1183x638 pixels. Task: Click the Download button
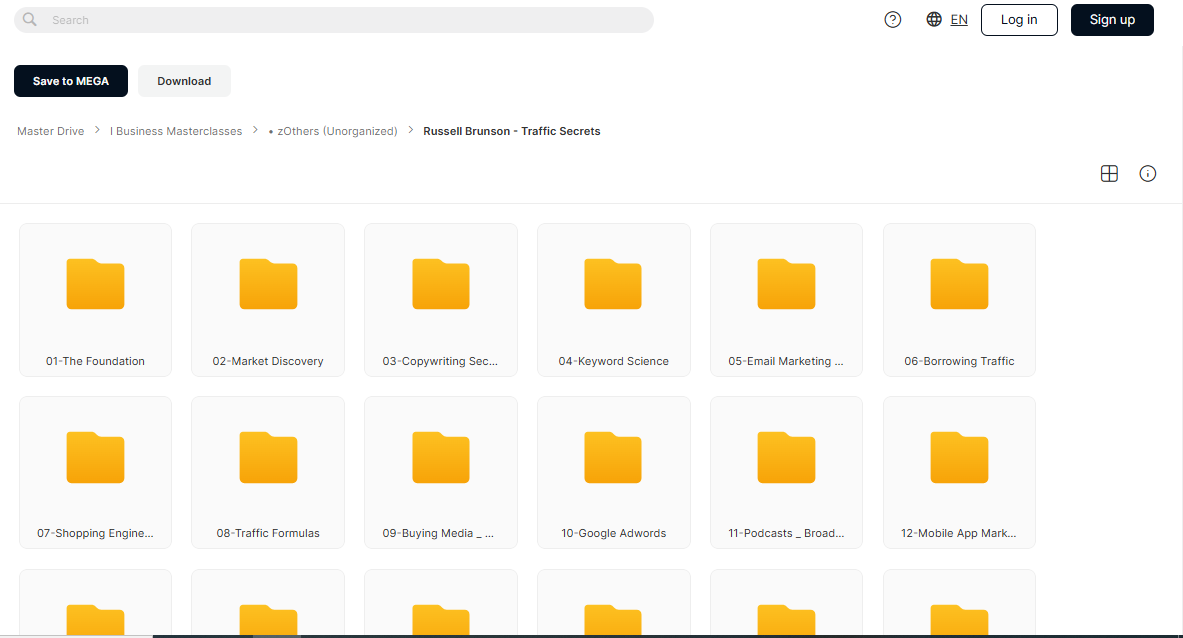184,81
